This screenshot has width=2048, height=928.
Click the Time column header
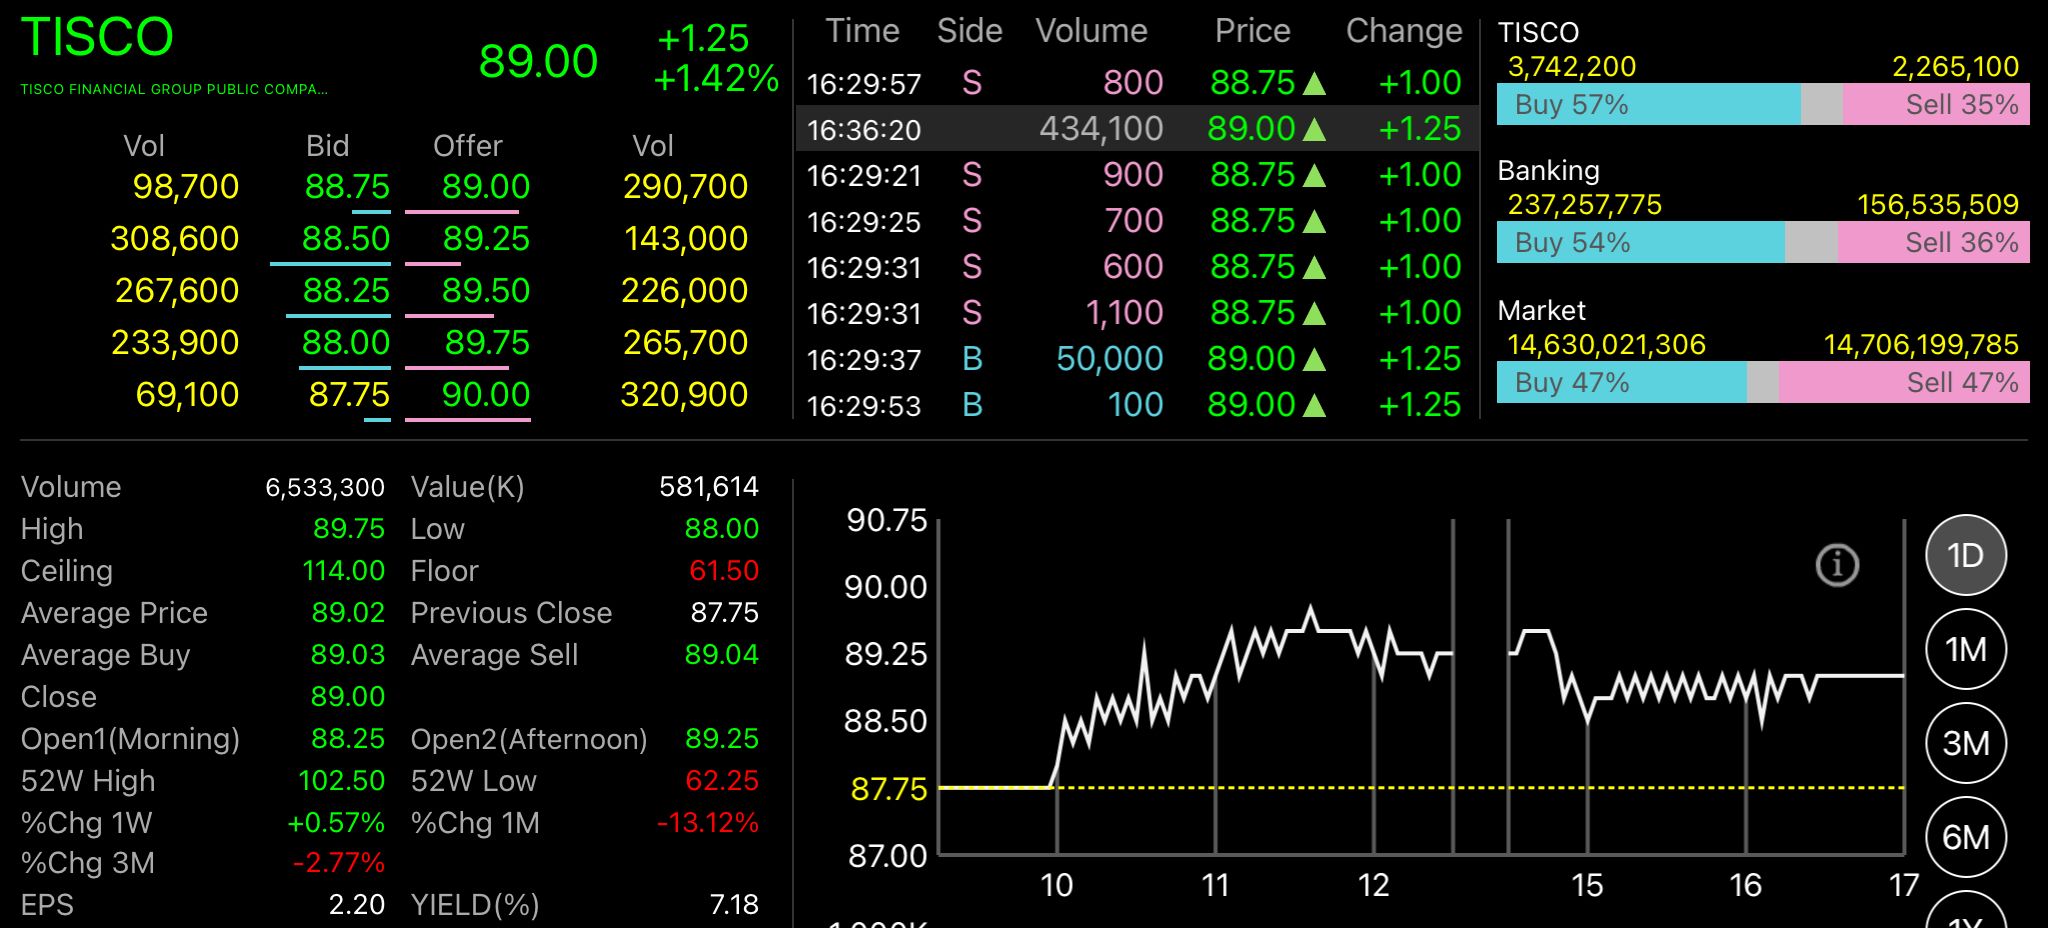862,31
